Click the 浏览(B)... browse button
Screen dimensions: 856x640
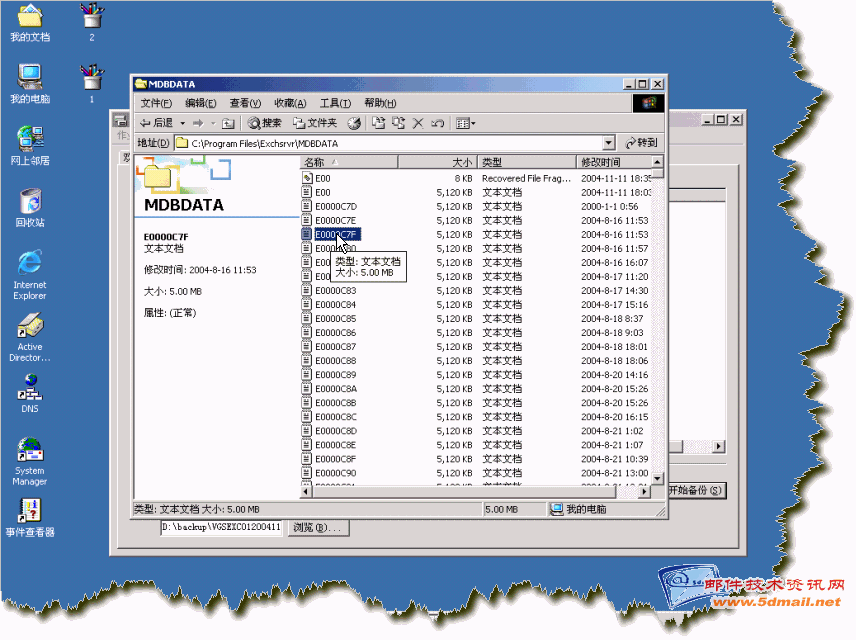(x=316, y=527)
